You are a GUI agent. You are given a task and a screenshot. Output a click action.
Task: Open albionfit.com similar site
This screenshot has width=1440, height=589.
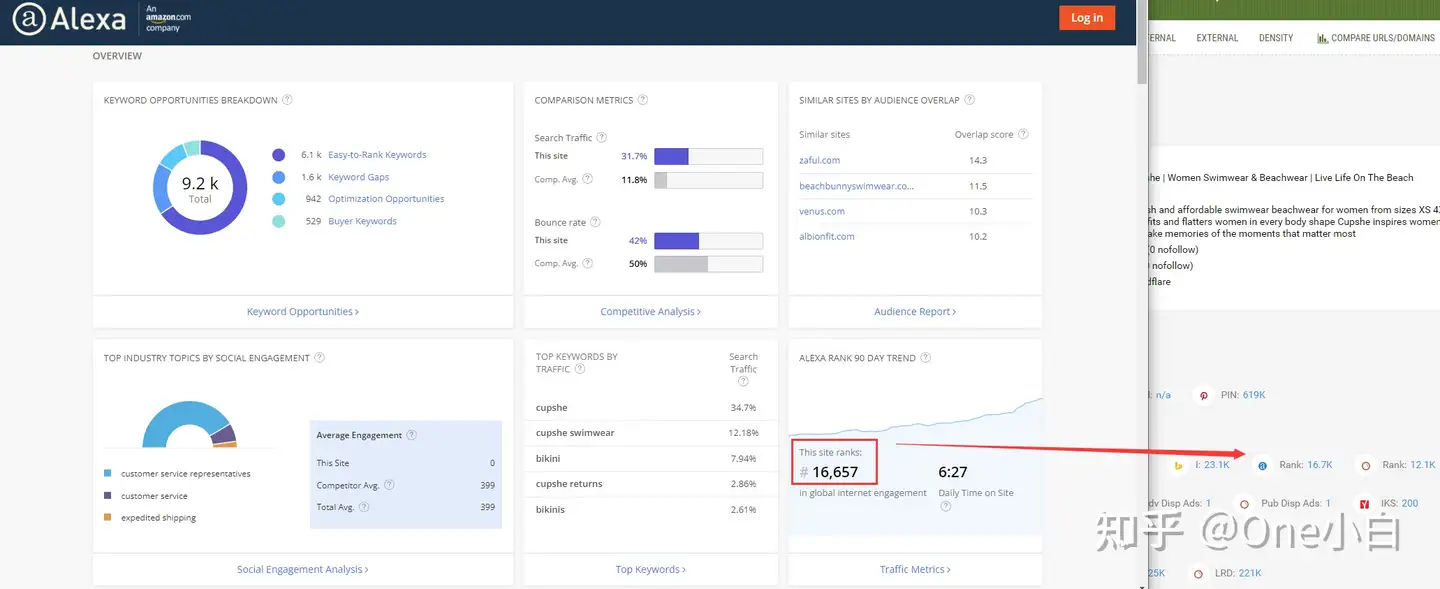point(827,237)
